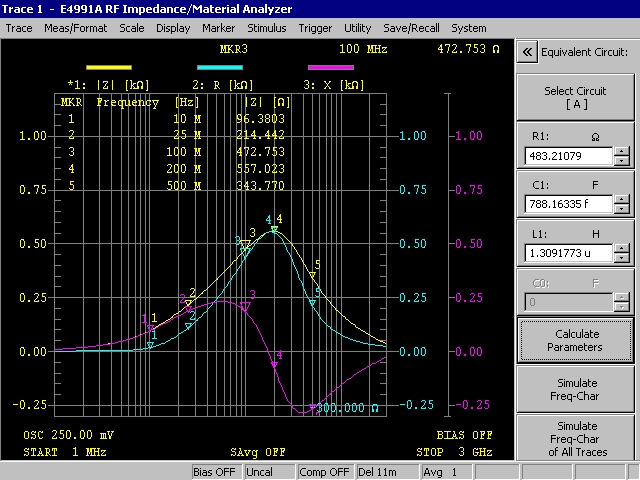Increase R1 with the up stepper arrow

(622, 151)
